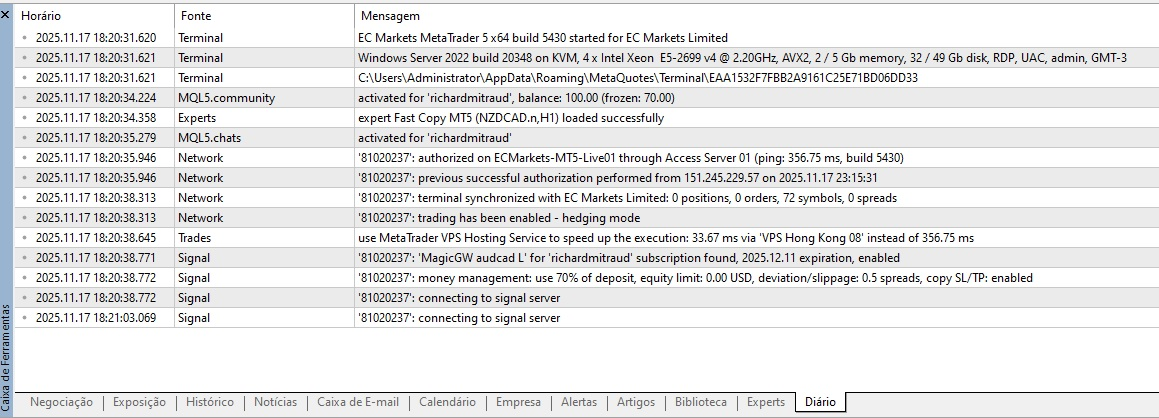Switch to the Experts tab
This screenshot has height=418, width=1159.
tap(766, 402)
